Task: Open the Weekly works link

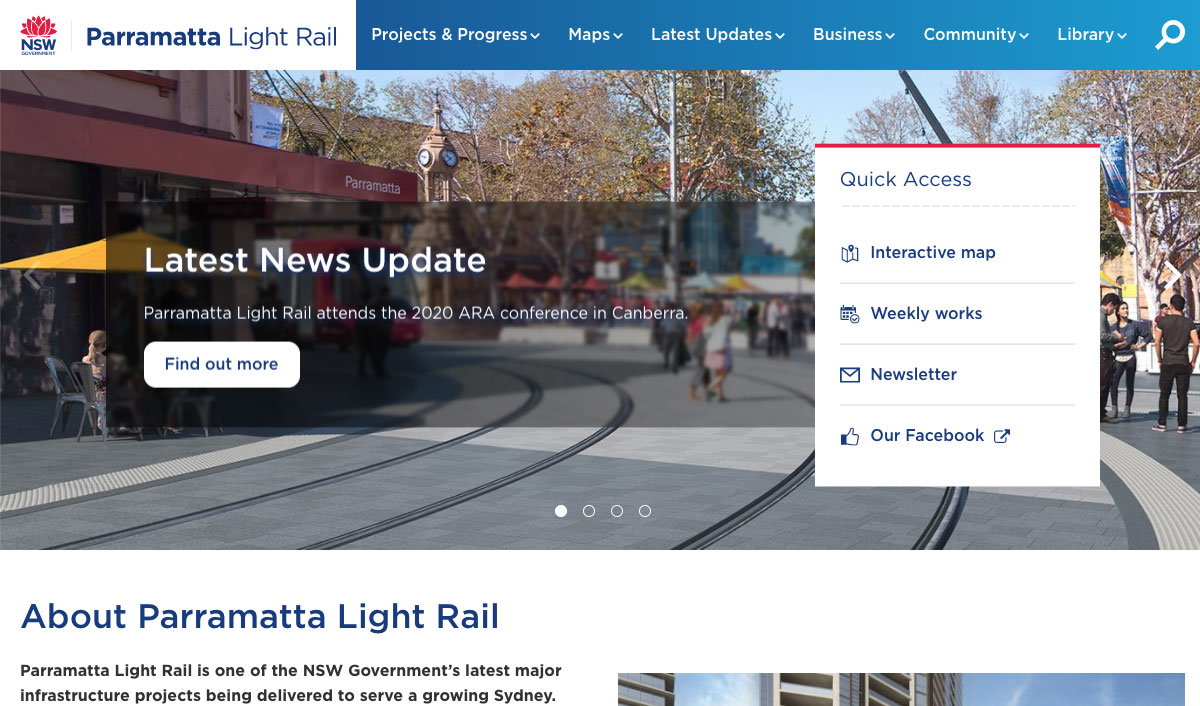Action: tap(926, 314)
